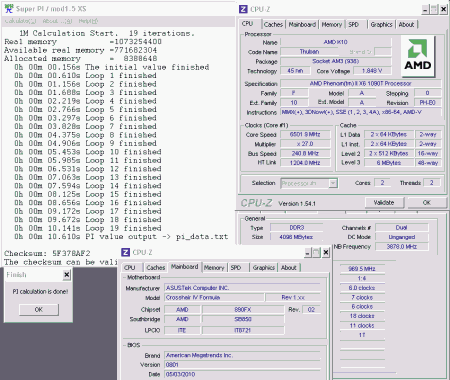Click OK in the Finish dialog
The height and width of the screenshot is (380, 450).
click(39, 310)
